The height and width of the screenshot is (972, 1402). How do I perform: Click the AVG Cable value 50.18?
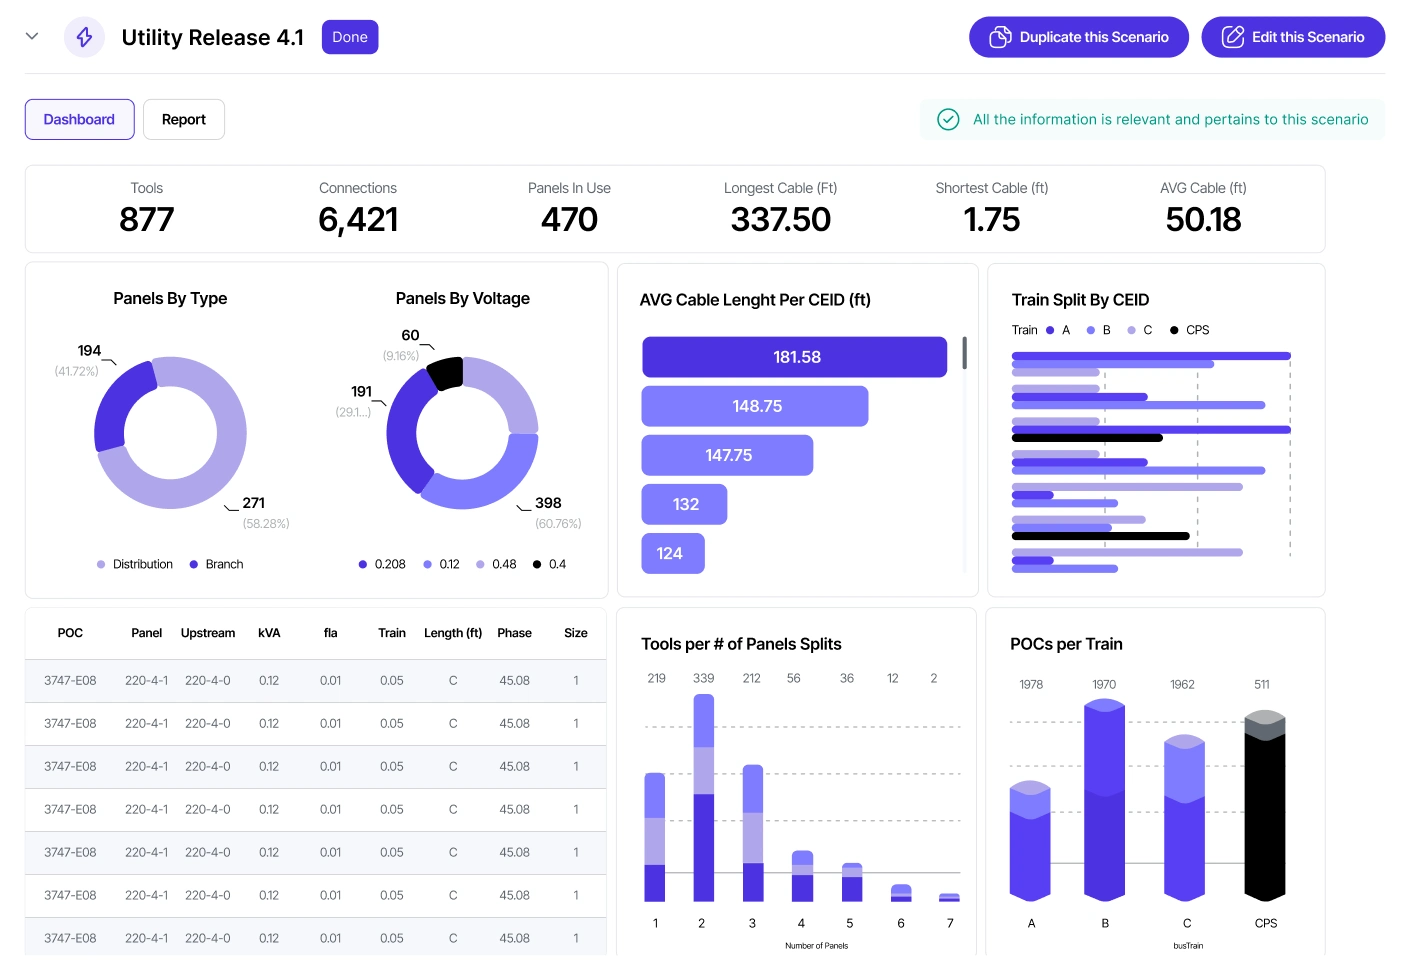point(1203,219)
